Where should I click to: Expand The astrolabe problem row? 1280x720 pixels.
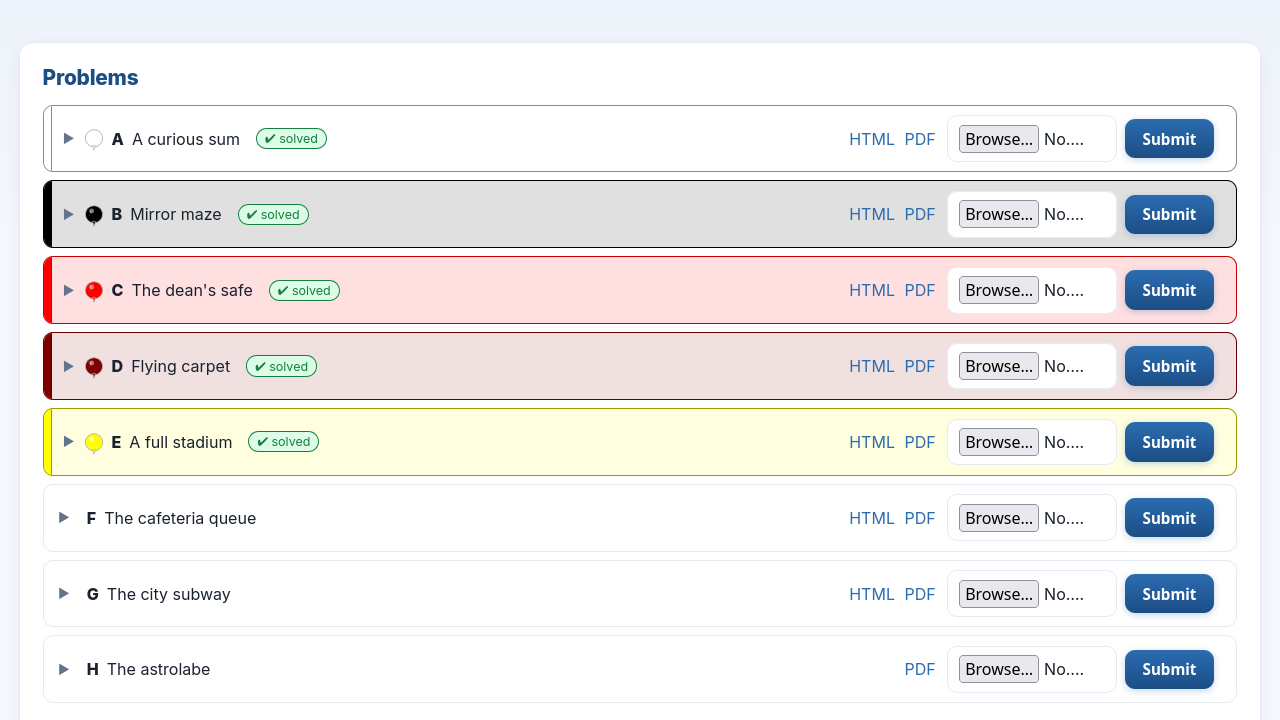tap(64, 669)
